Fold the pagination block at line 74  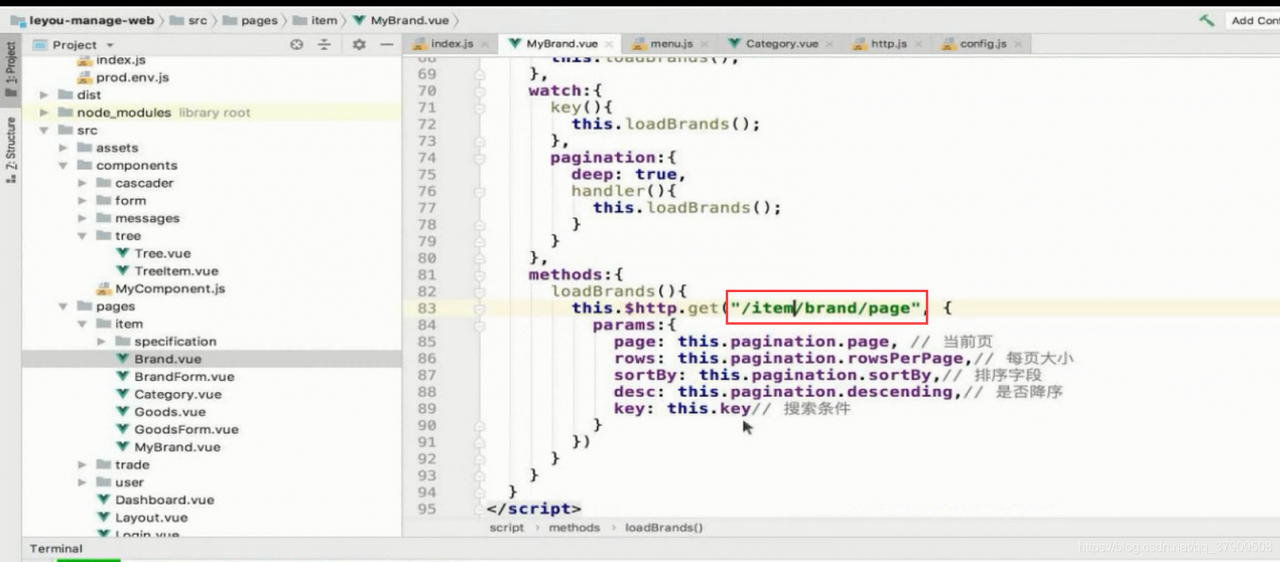481,158
